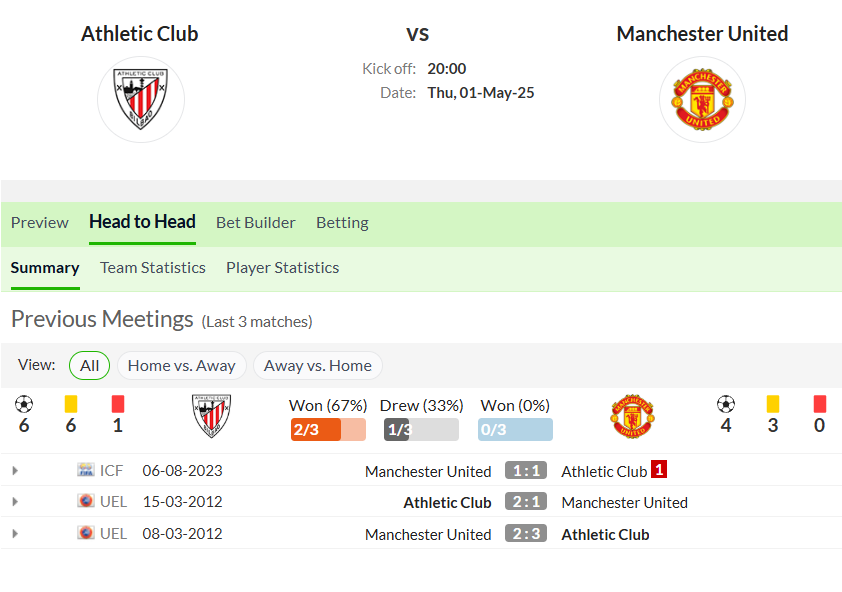Click the 2:3 score for 08-03-2012
Image resolution: width=842 pixels, height=592 pixels.
[526, 533]
